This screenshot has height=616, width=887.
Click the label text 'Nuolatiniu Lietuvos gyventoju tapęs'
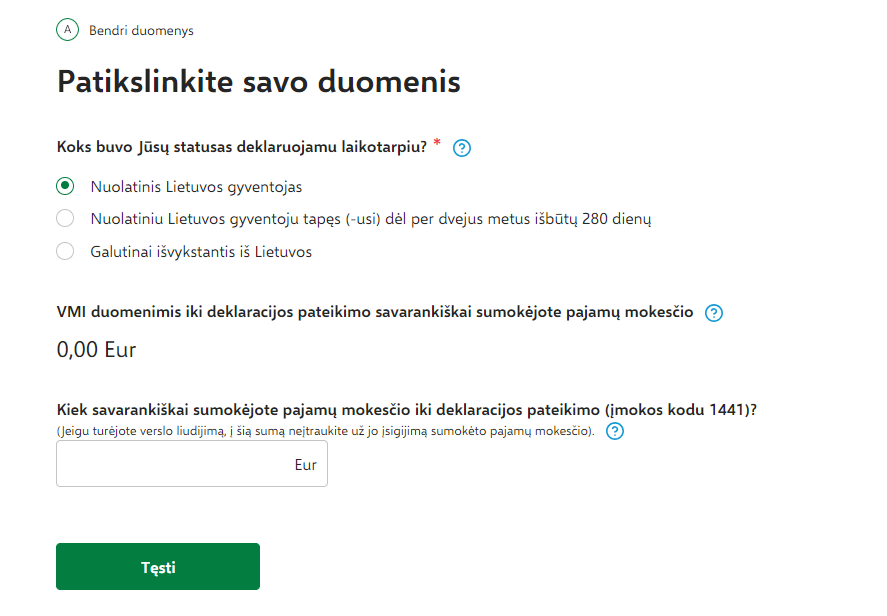click(x=371, y=219)
